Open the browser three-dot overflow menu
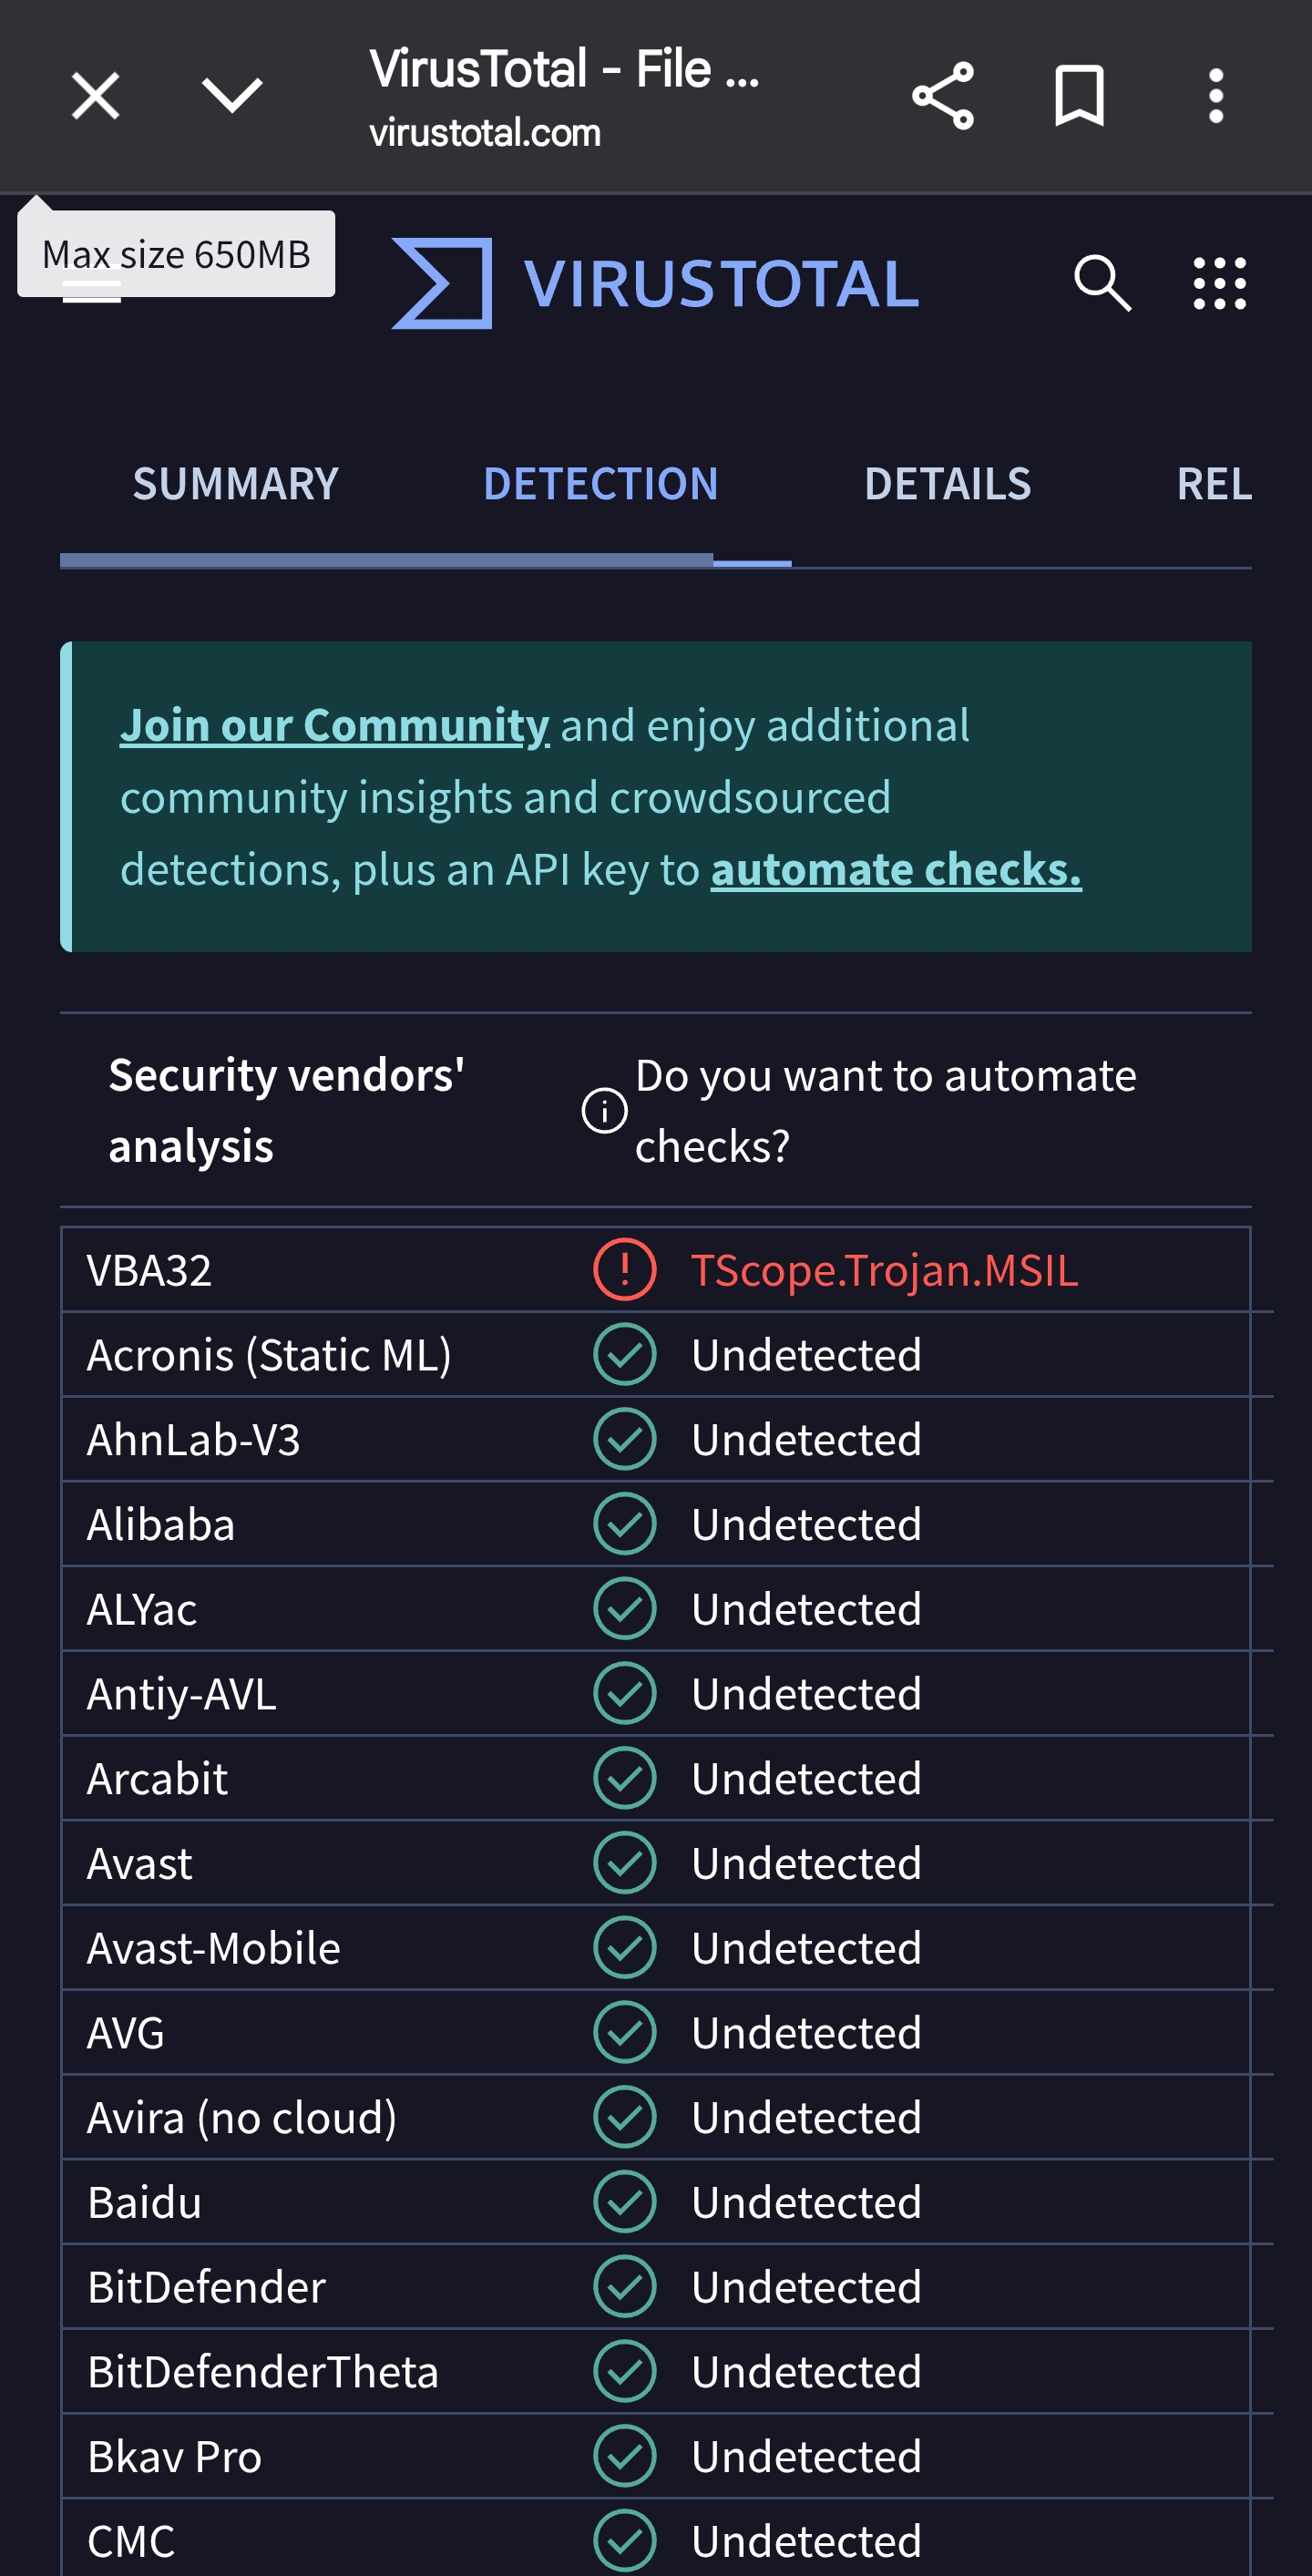This screenshot has height=2576, width=1312. point(1215,97)
